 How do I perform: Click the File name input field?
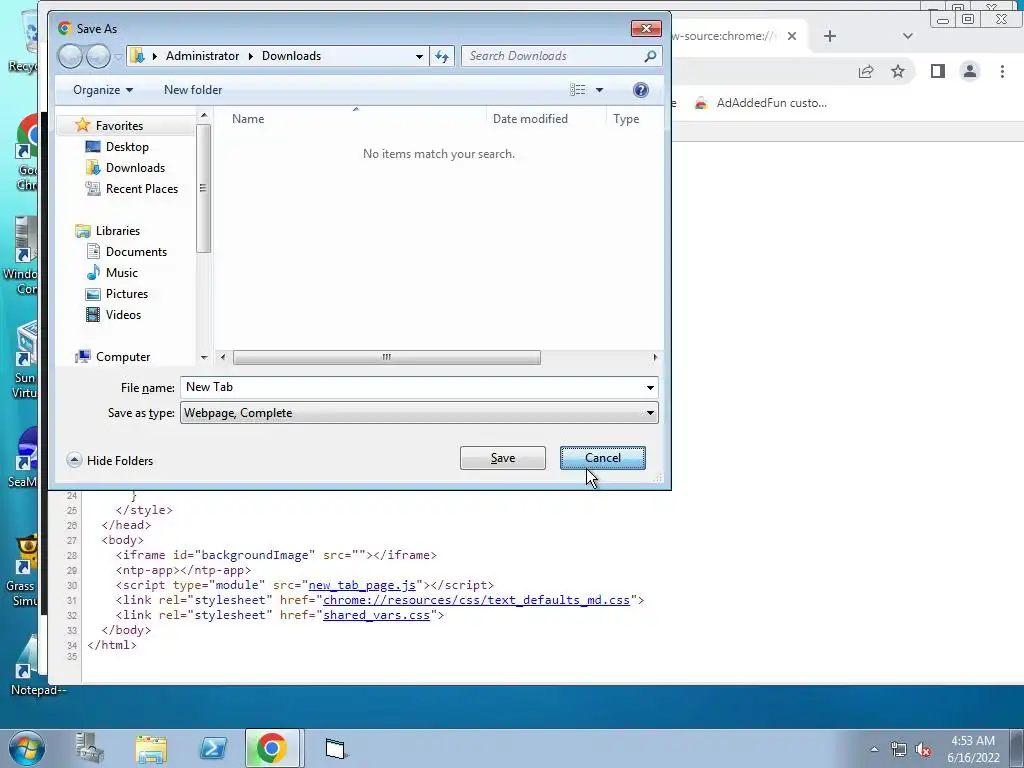pos(412,387)
